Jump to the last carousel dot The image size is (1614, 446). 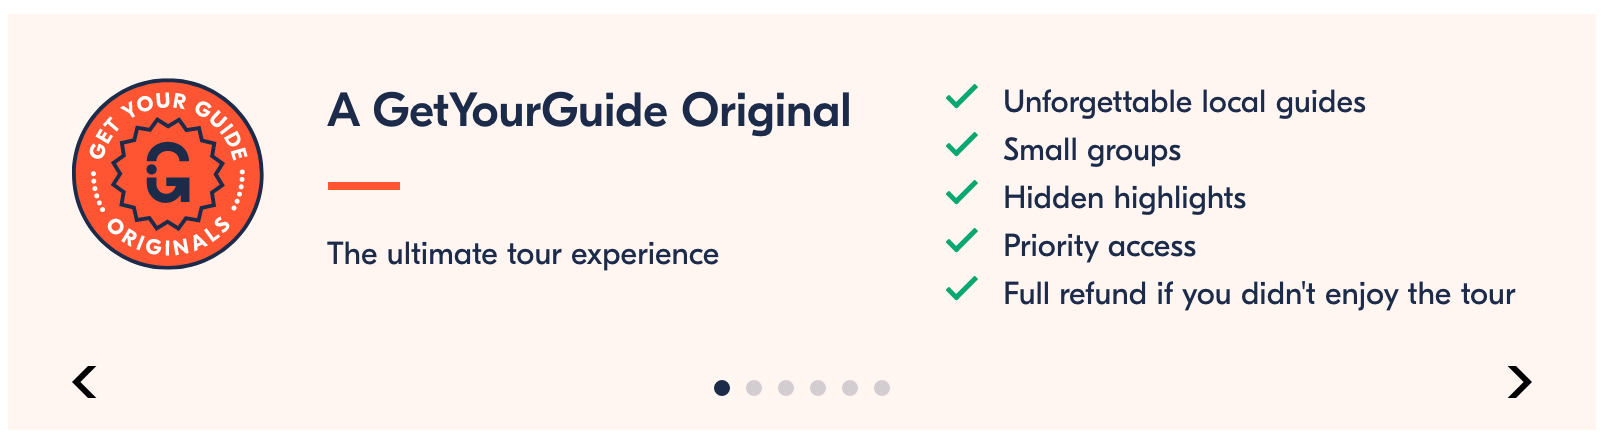[882, 388]
